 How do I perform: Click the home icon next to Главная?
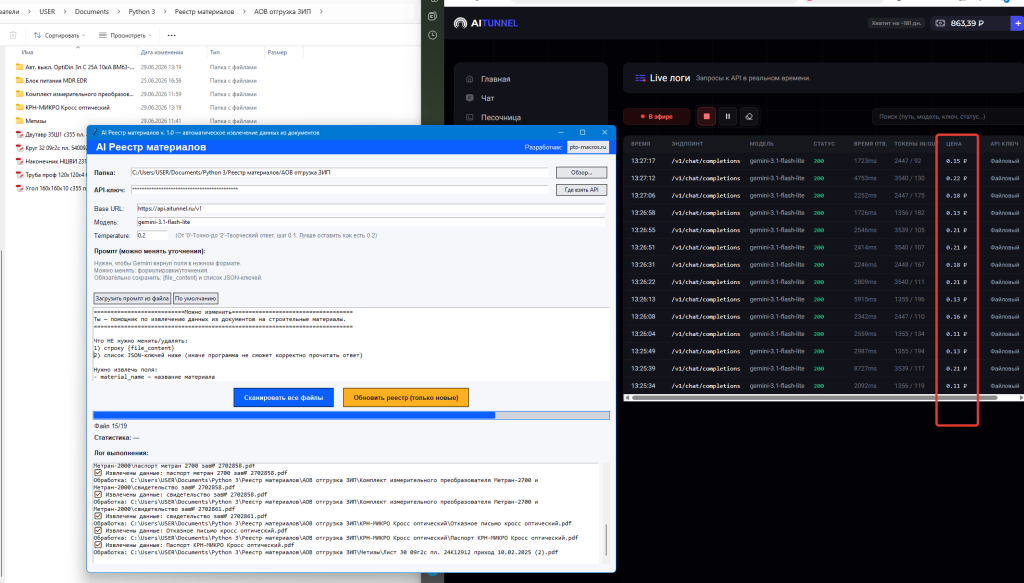[470, 79]
